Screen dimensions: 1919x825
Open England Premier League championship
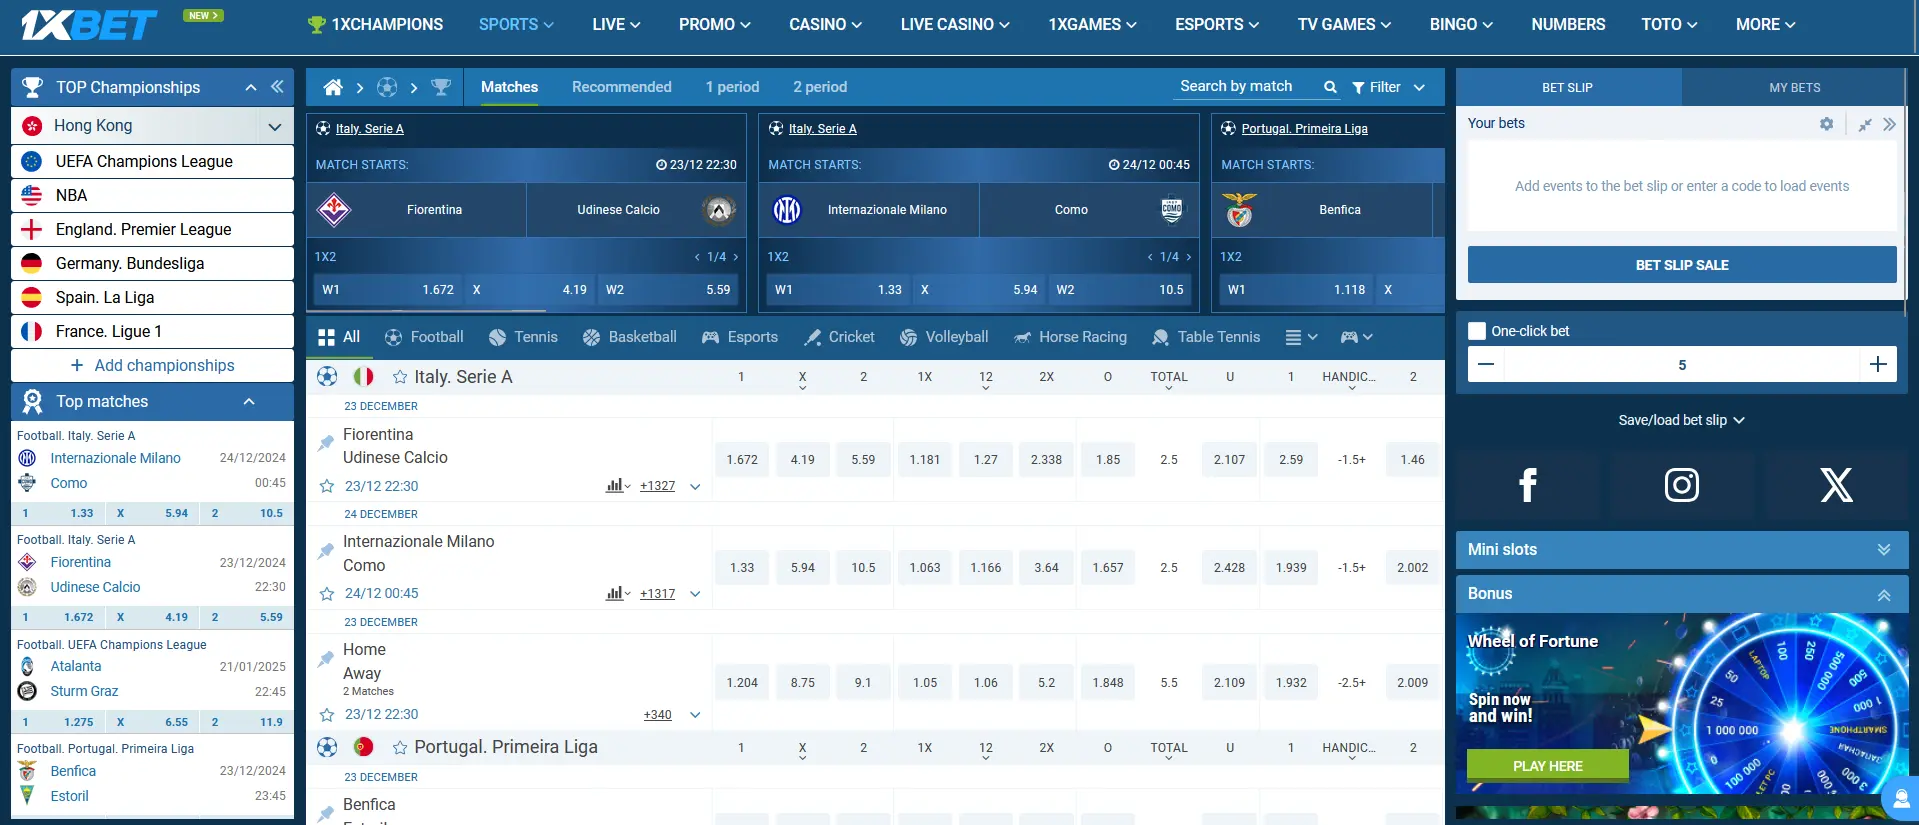pos(152,229)
